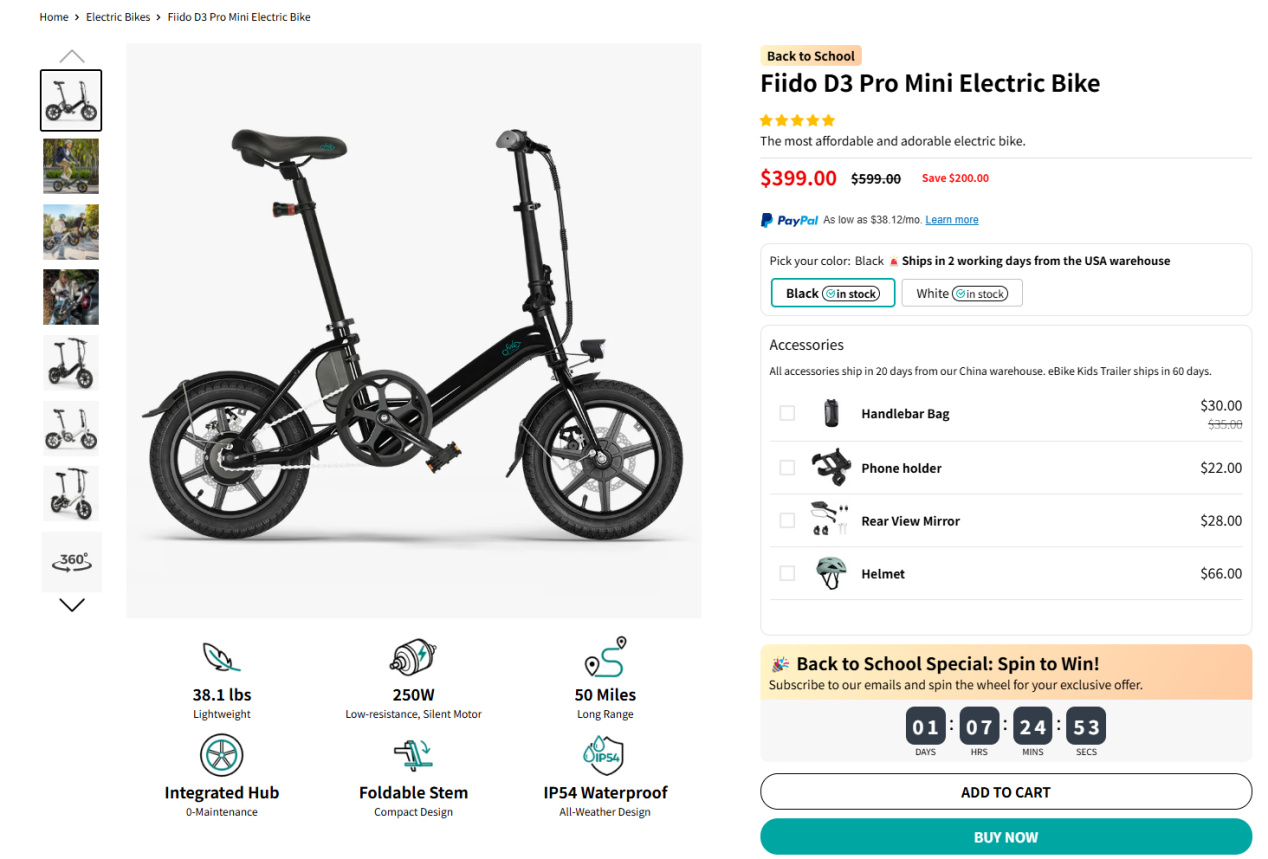
Task: Check the Handlebar Bag checkbox
Action: 787,413
